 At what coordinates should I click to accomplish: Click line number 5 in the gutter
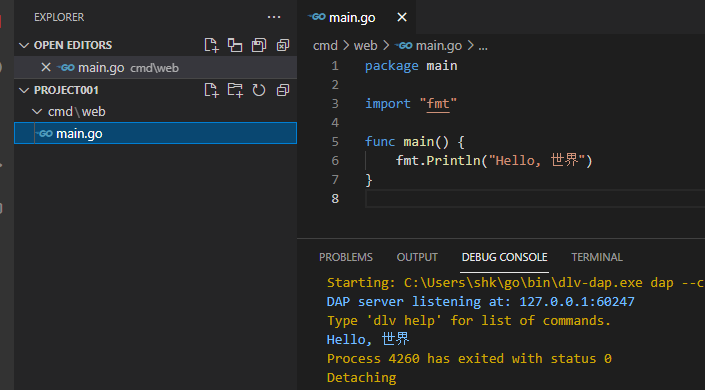click(x=335, y=142)
